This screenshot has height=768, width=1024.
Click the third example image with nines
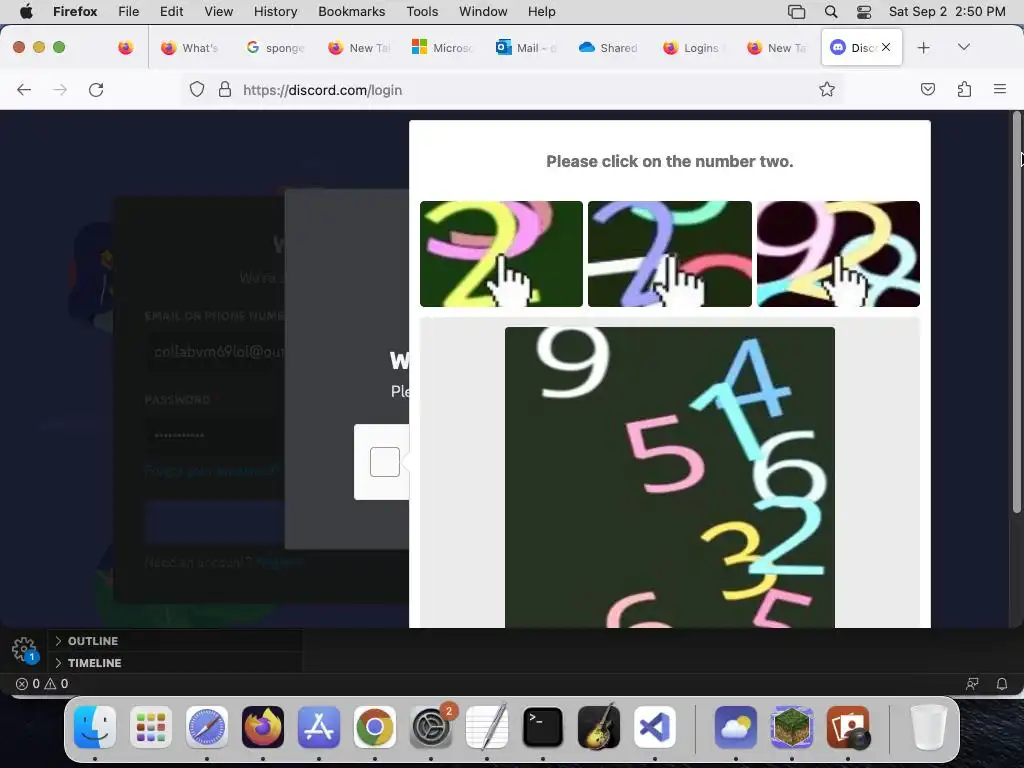click(x=838, y=253)
